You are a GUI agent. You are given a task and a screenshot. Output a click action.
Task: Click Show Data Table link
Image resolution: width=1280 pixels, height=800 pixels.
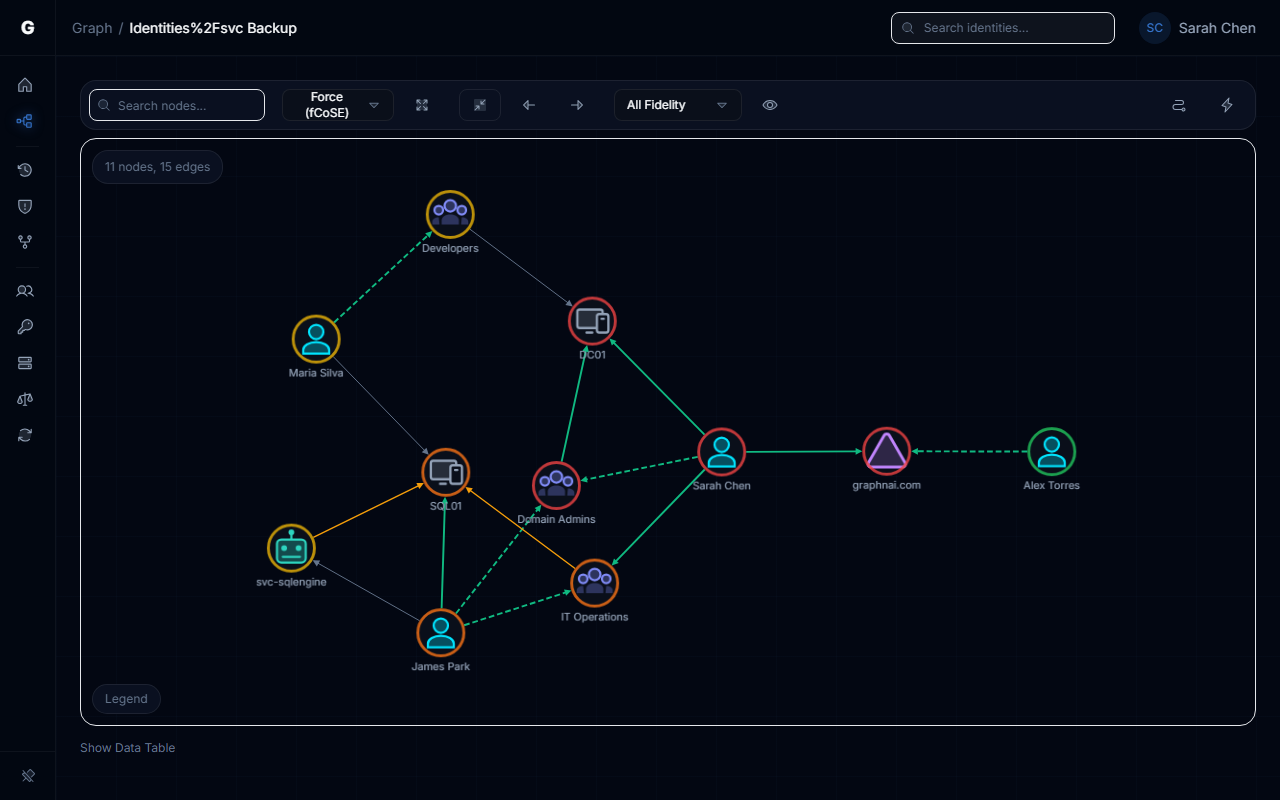127,747
